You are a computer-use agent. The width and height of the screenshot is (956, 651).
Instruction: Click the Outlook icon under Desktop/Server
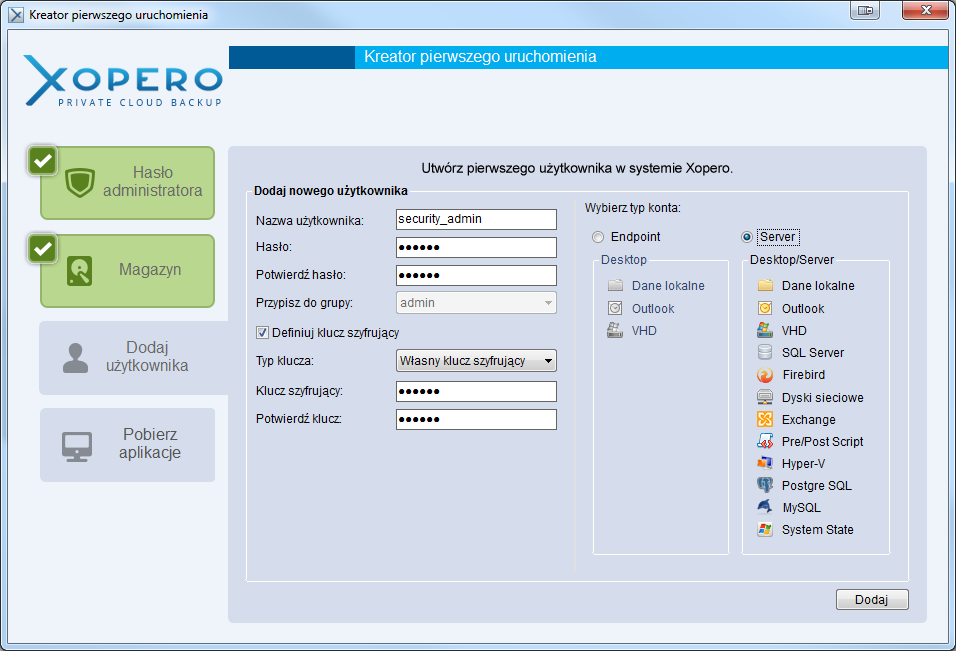tap(765, 308)
